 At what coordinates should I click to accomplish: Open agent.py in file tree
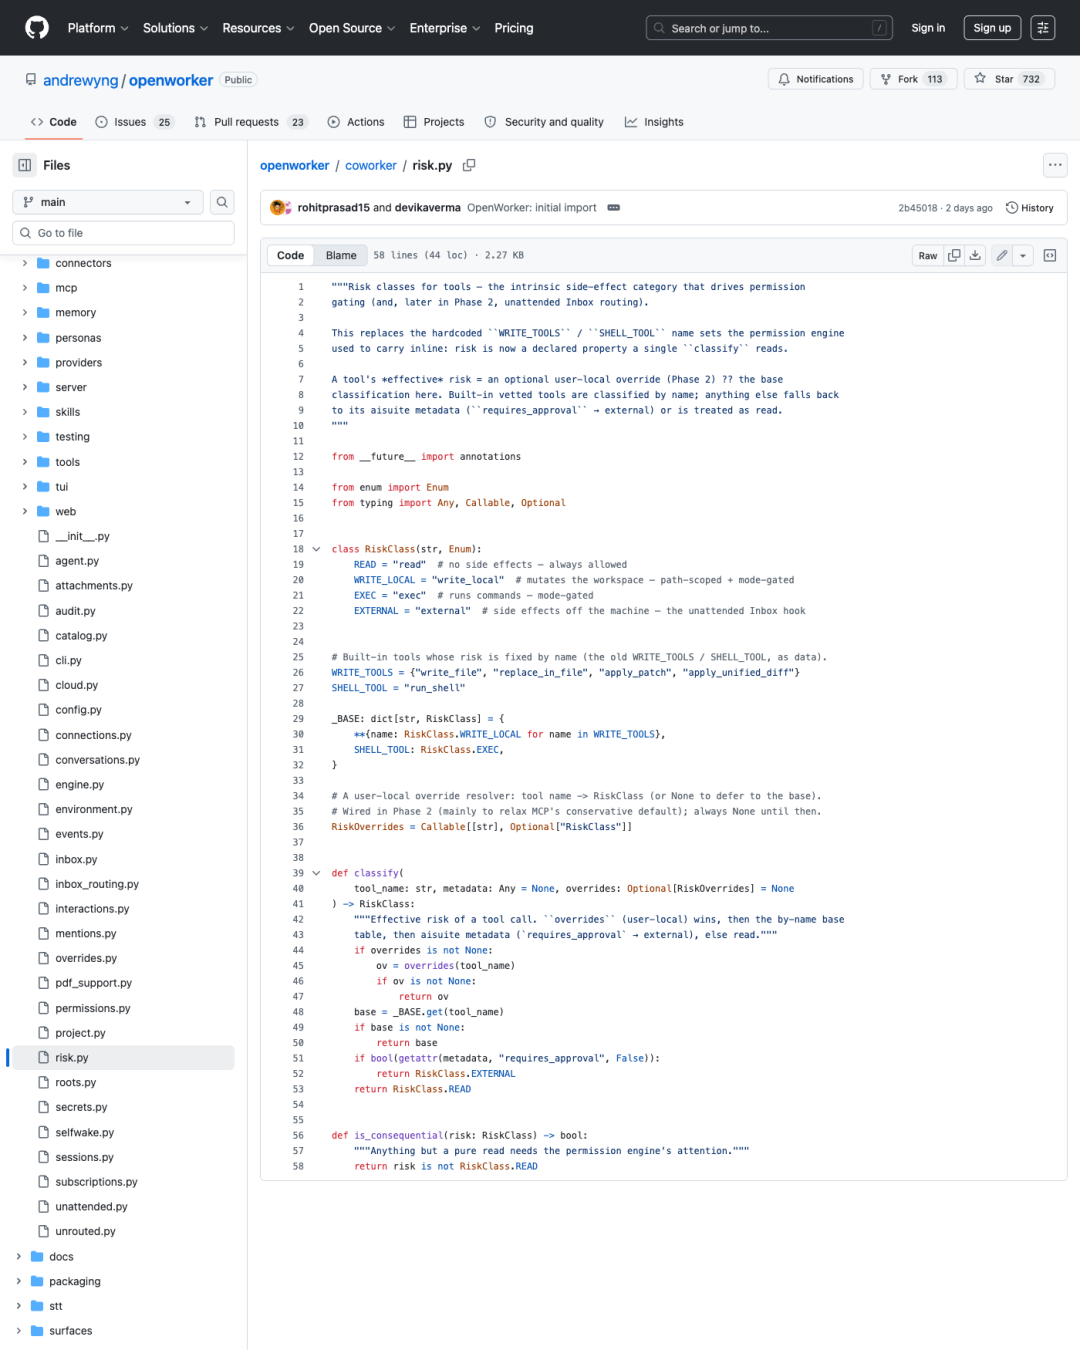[77, 561]
